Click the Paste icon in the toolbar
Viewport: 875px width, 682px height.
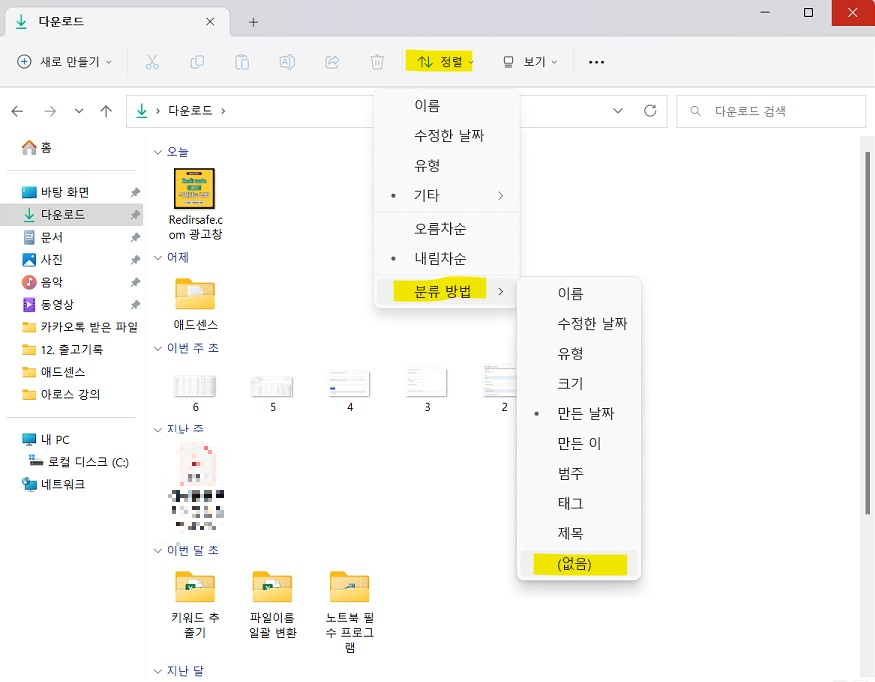pos(241,61)
